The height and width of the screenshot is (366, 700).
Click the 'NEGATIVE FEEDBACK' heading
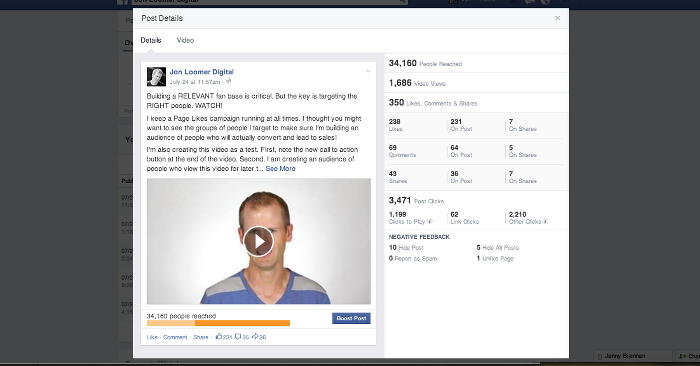(x=419, y=237)
